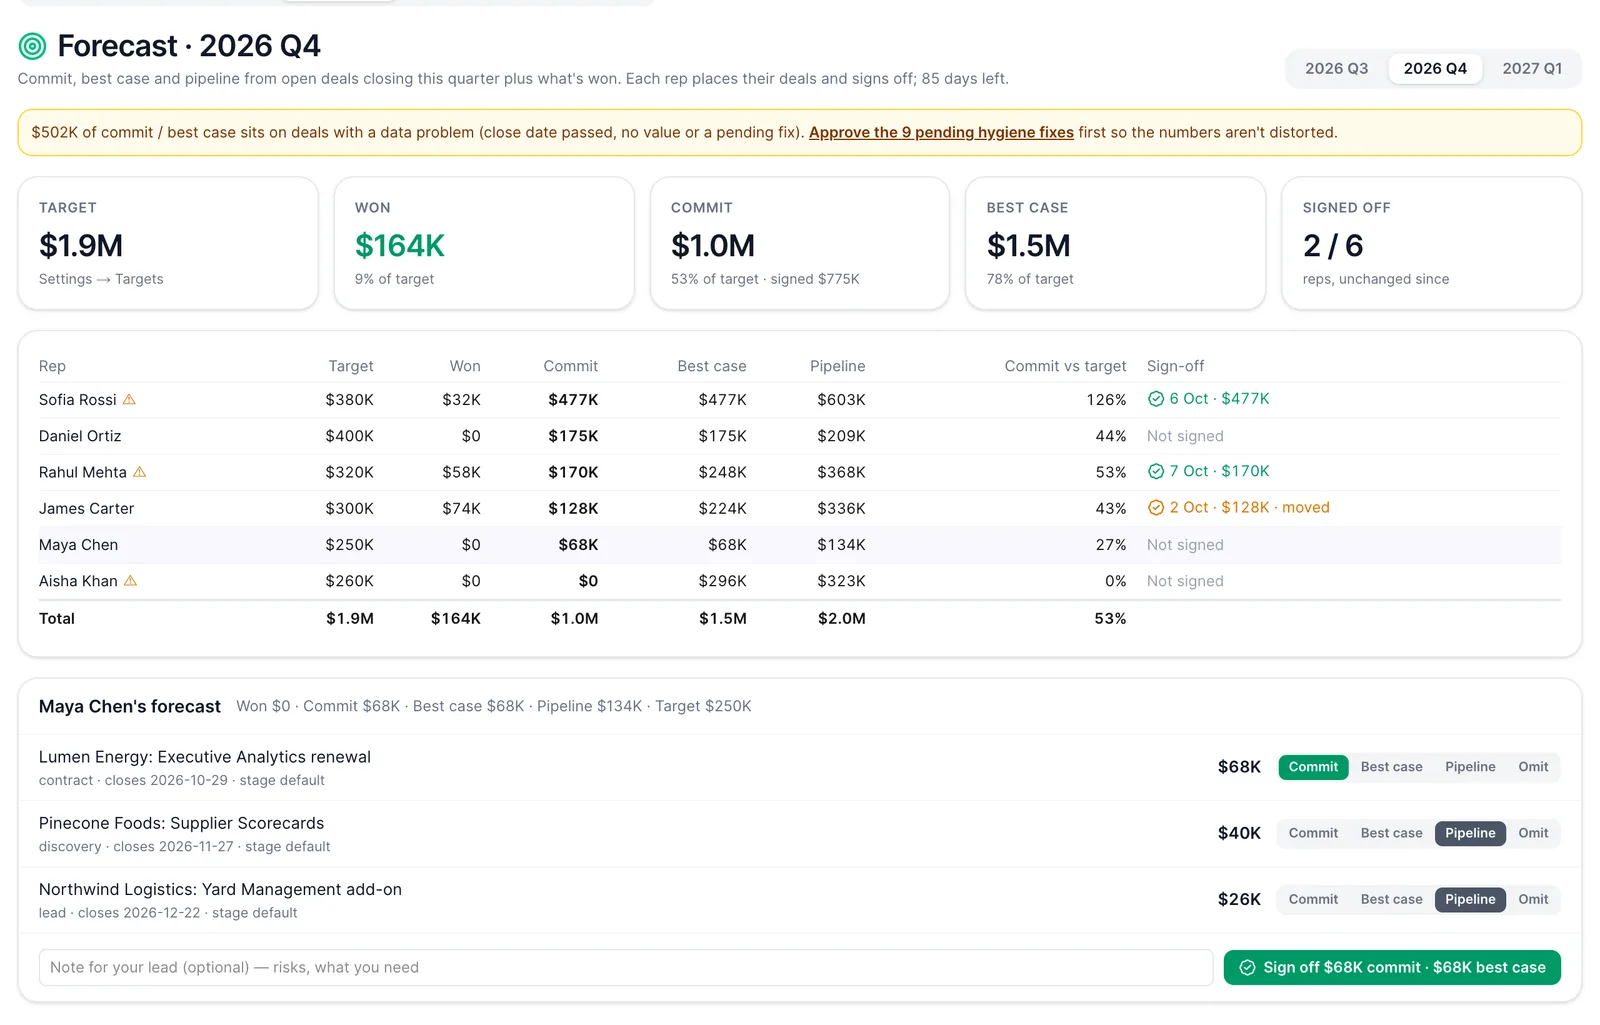Set Lumen Energy deal to Commit
This screenshot has width=1600, height=1025.
[1313, 767]
